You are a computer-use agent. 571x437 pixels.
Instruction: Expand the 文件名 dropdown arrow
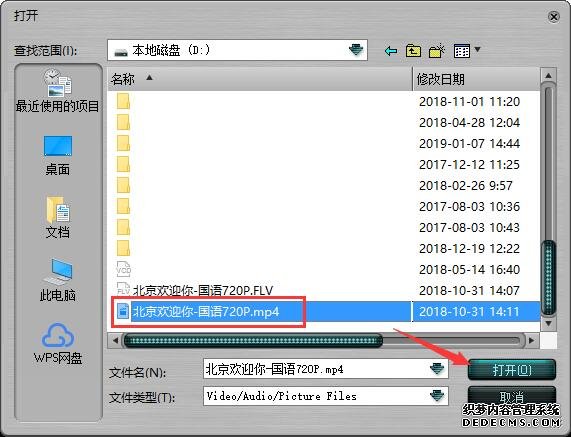pos(437,369)
